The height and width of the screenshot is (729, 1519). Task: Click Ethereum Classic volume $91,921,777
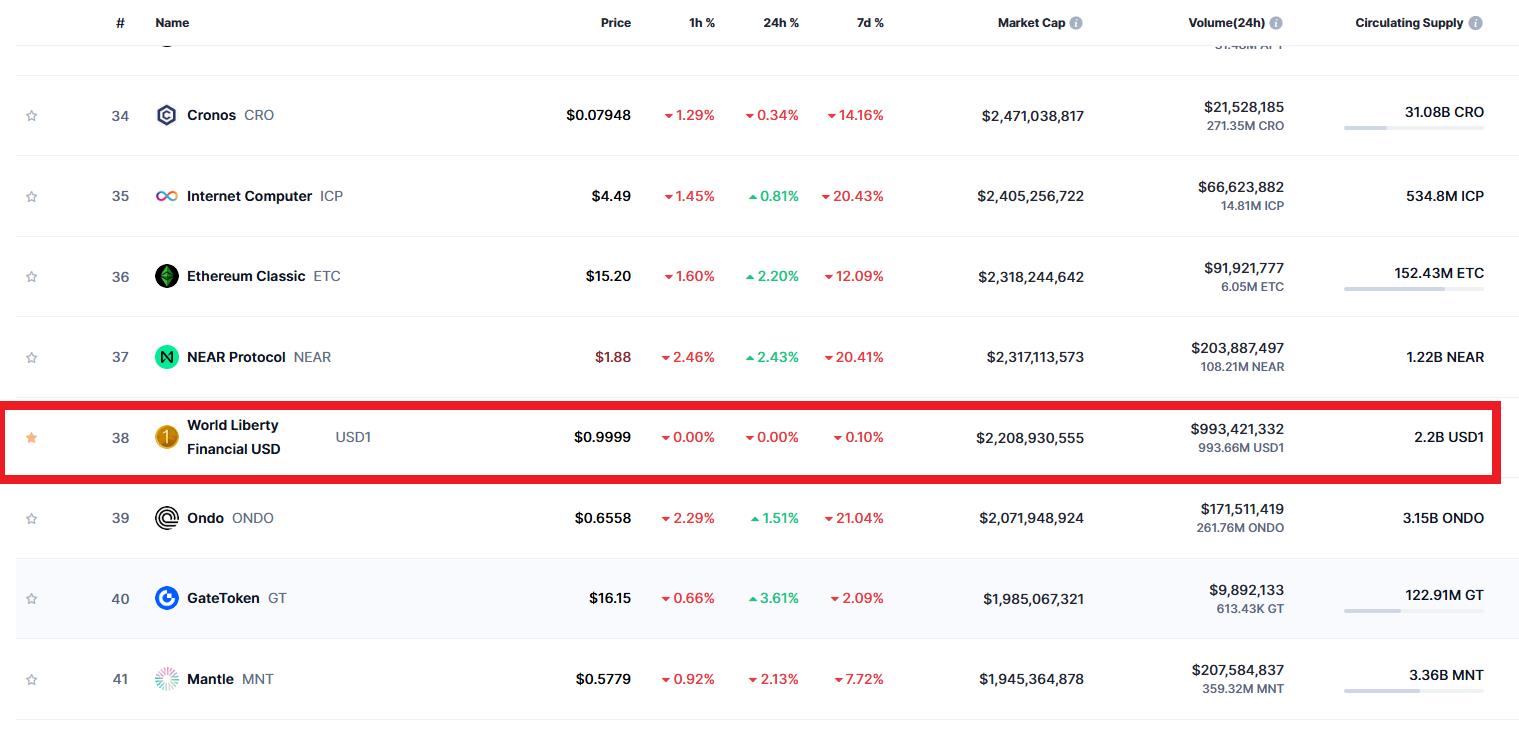click(1244, 268)
